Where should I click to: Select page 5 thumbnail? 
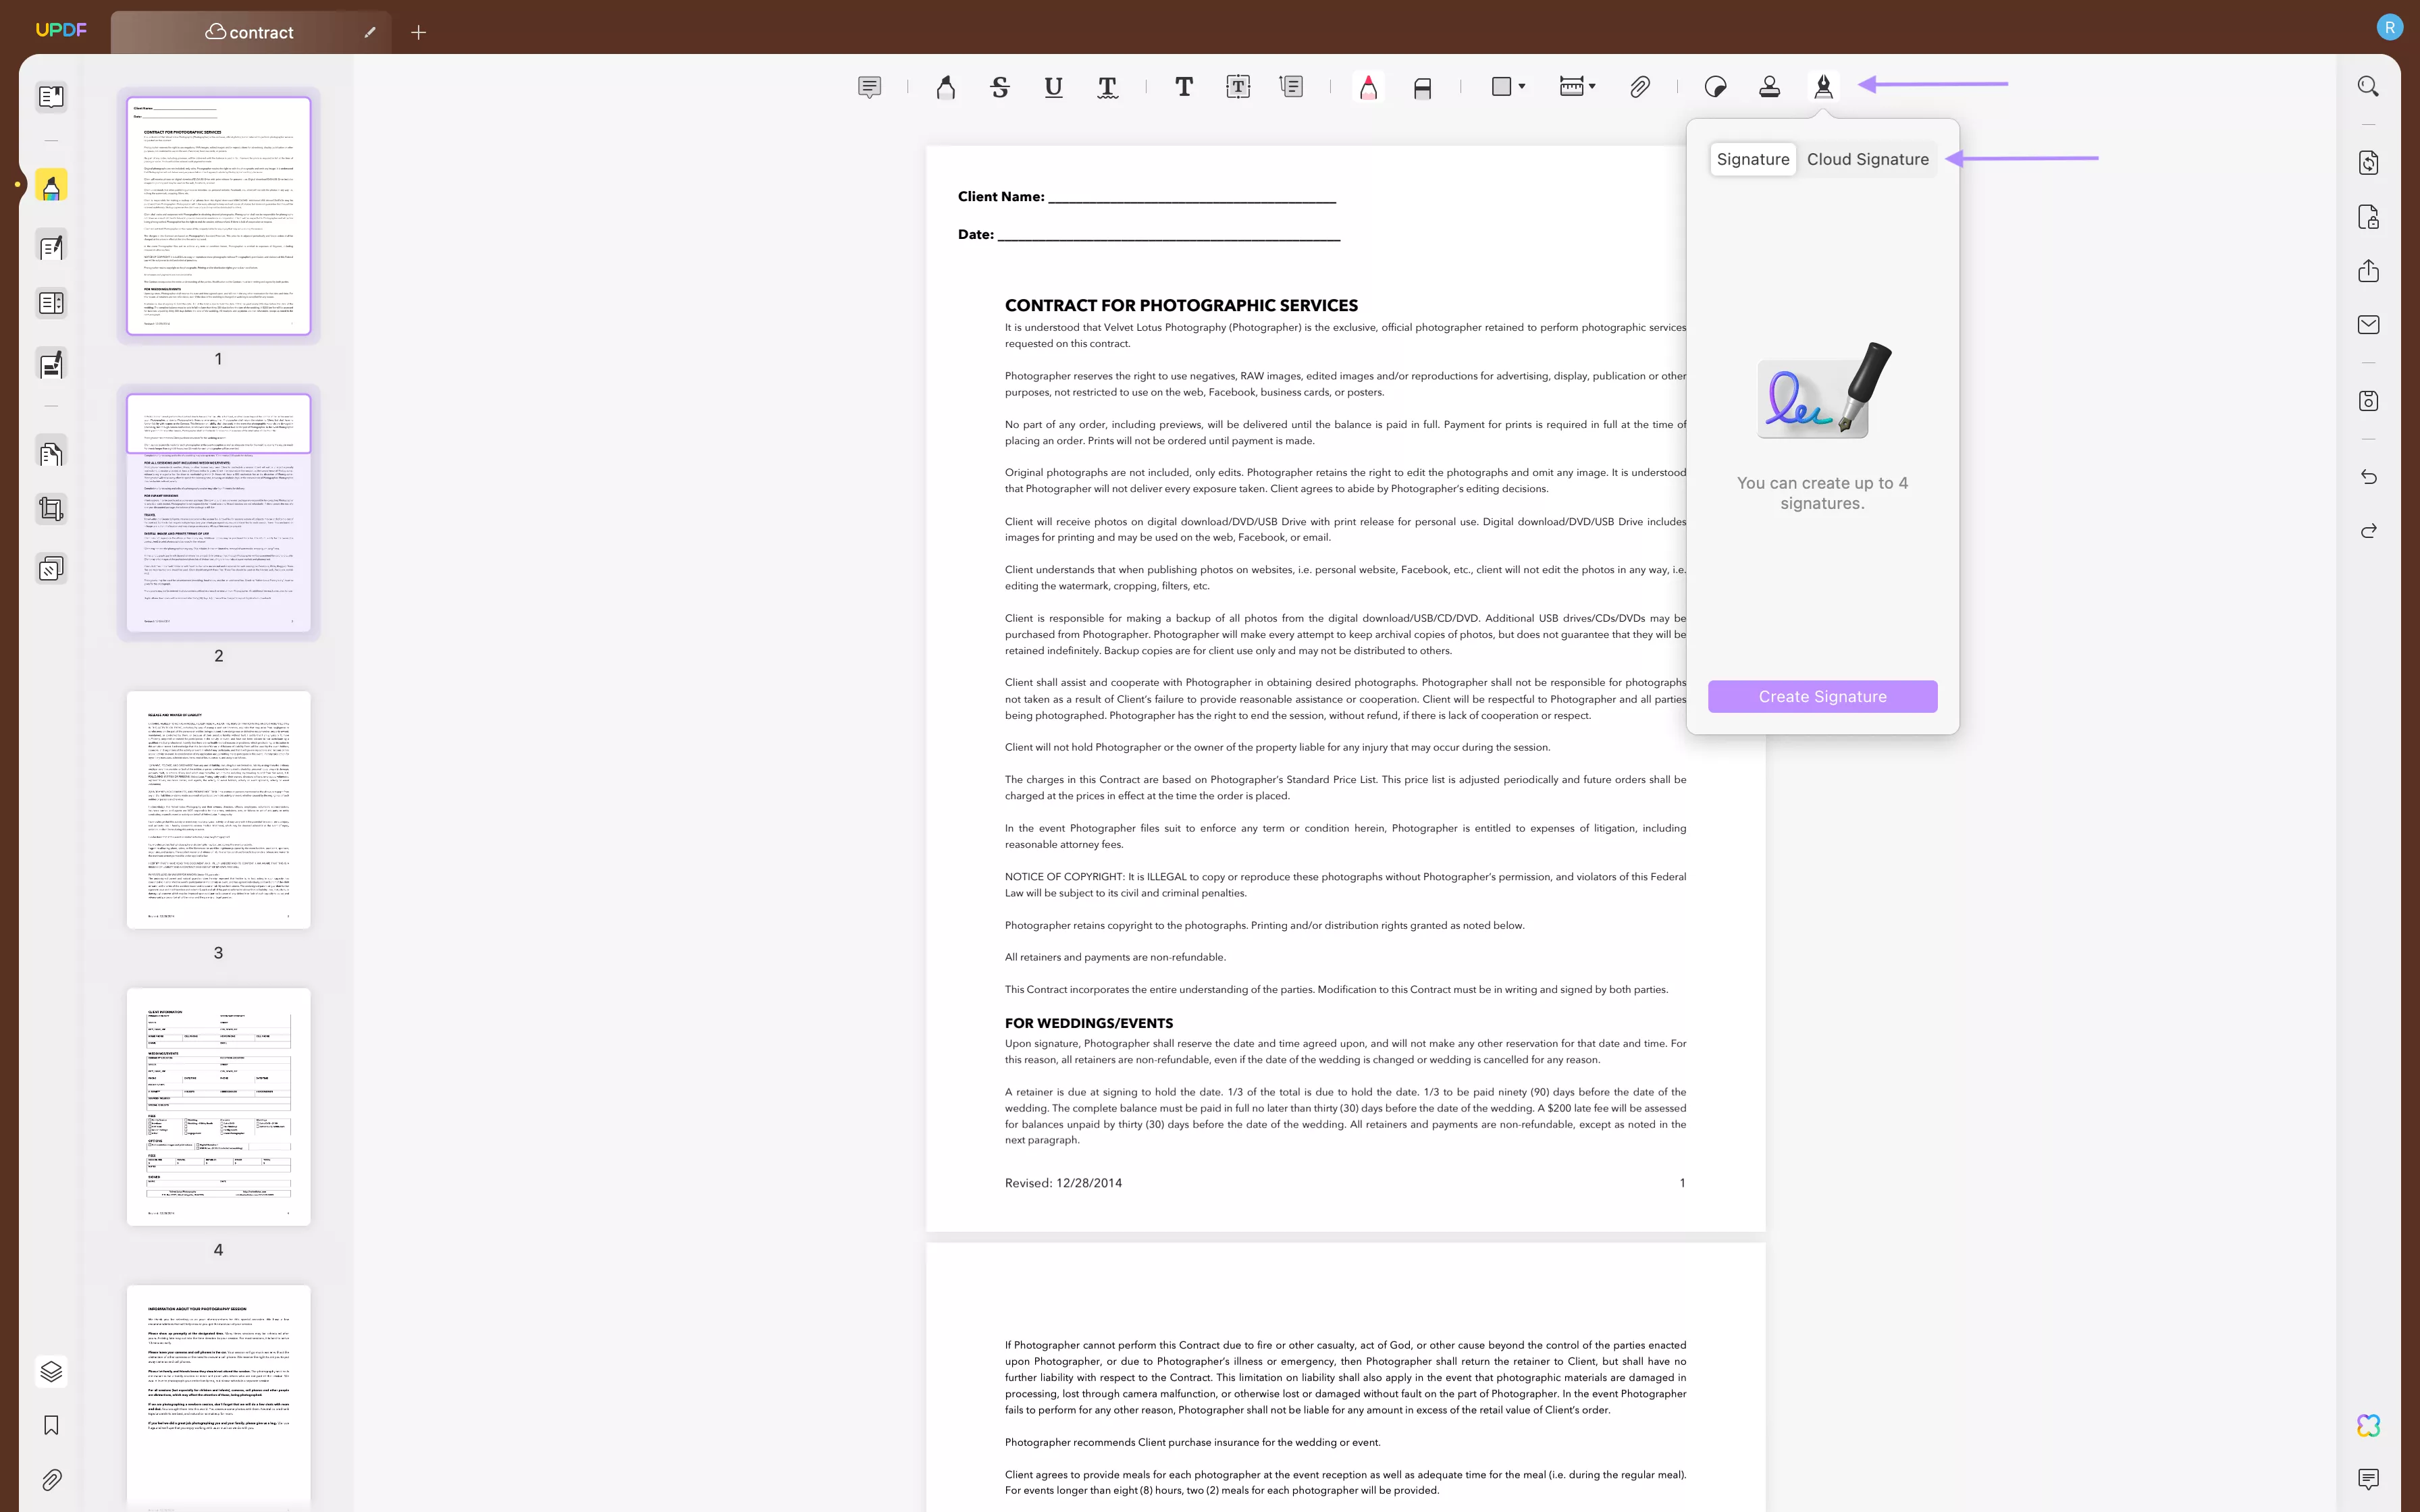pos(218,1398)
